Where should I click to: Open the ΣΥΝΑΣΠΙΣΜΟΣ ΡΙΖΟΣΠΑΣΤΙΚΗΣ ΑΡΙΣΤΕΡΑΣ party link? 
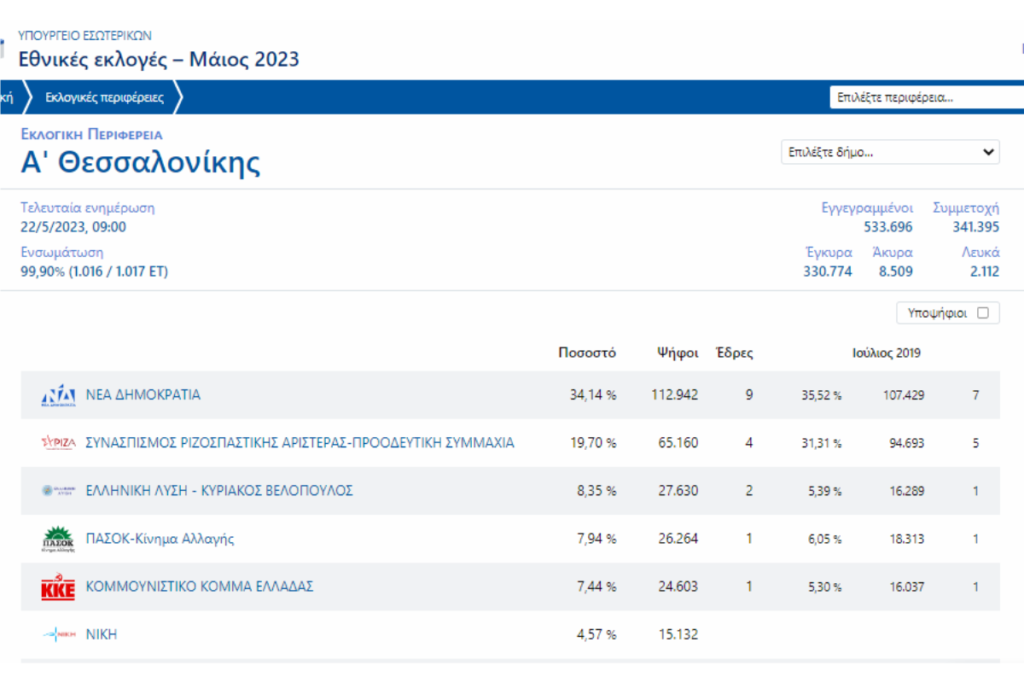(x=300, y=443)
